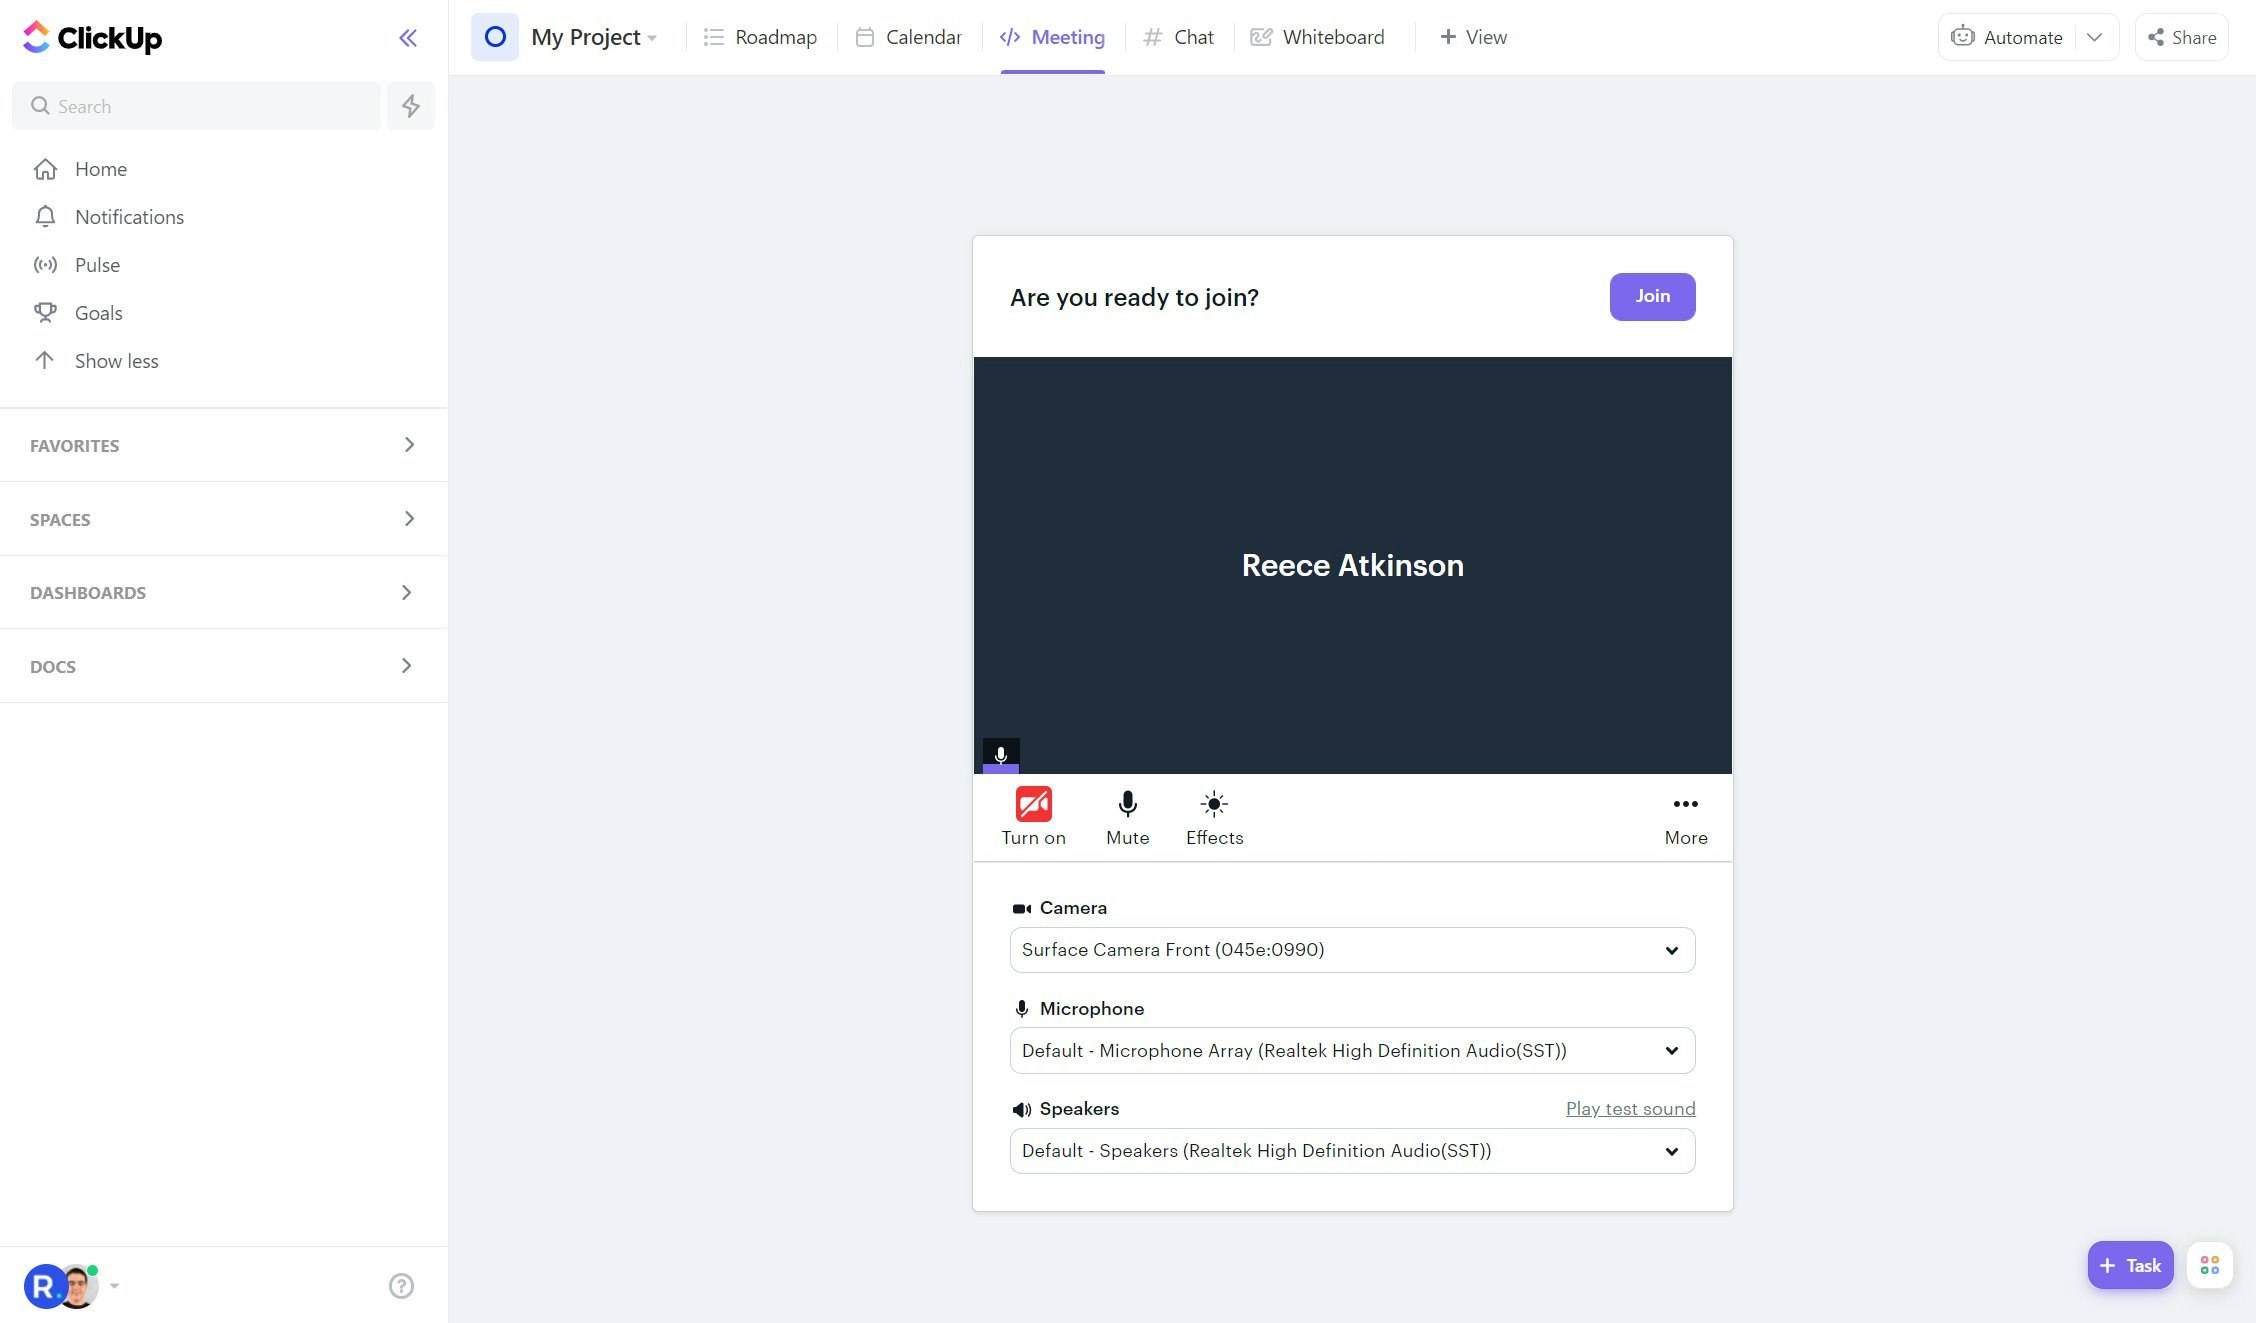Add a new View
This screenshot has height=1323, width=2256.
[x=1473, y=37]
